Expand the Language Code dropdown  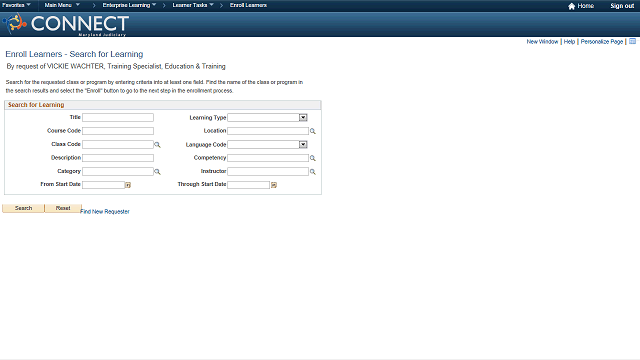pos(303,144)
